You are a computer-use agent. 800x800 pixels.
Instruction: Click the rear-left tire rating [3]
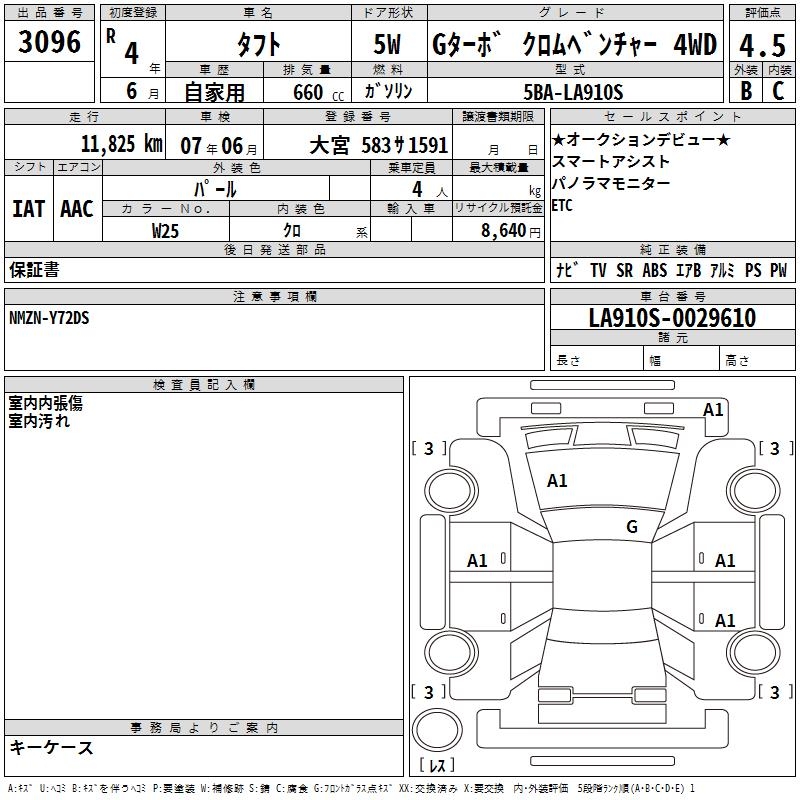[429, 692]
